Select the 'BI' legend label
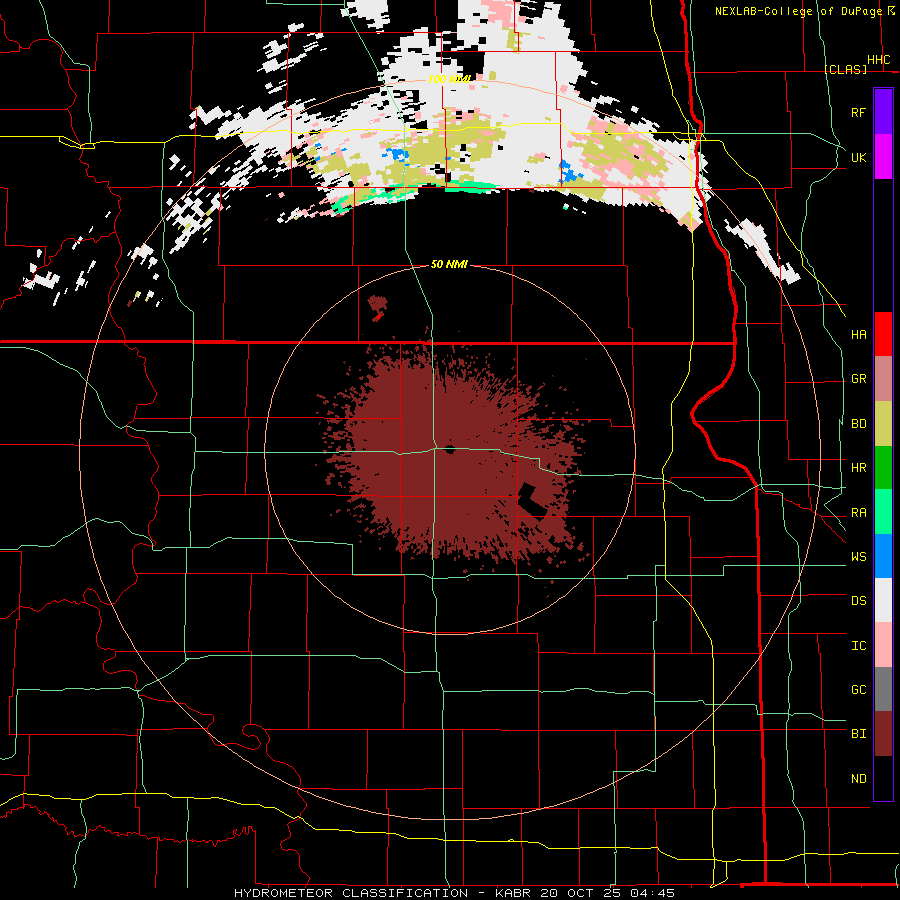This screenshot has width=900, height=900. coord(858,734)
